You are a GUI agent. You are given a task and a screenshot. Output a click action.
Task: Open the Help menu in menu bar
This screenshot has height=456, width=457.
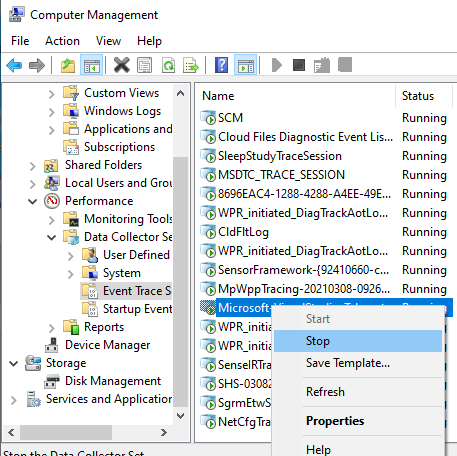pos(149,41)
